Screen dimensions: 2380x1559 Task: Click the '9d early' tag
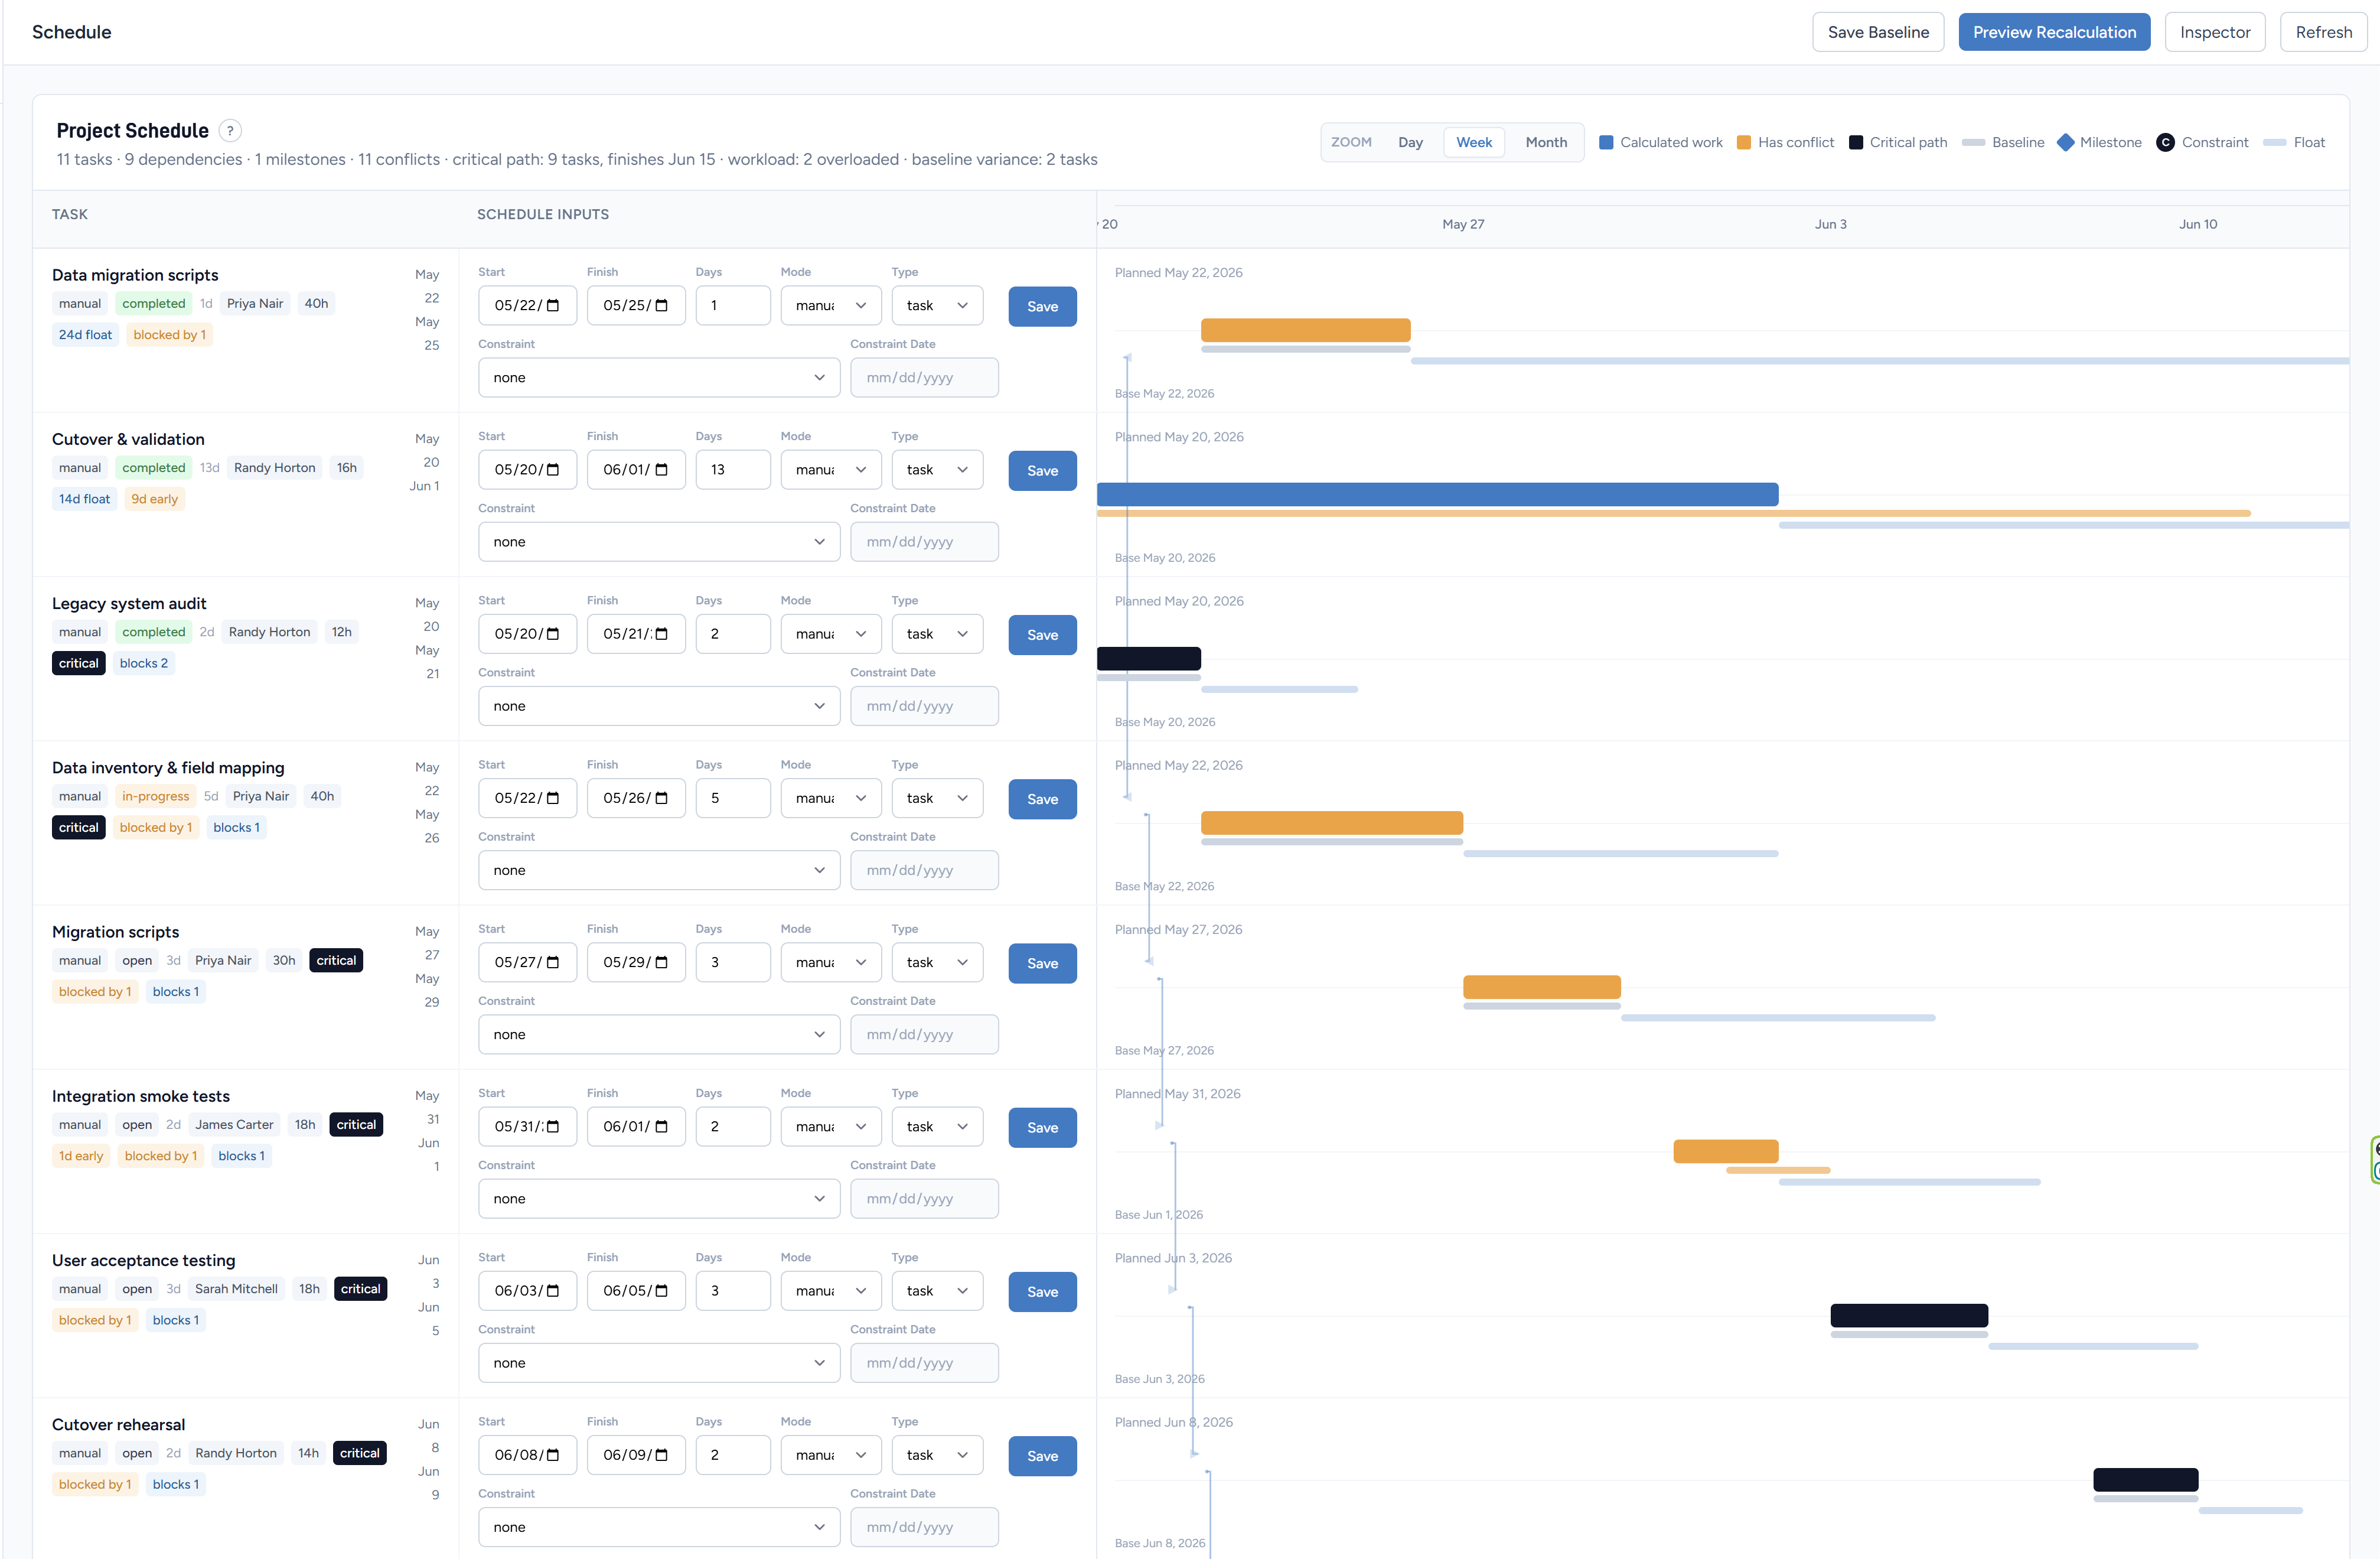coord(154,499)
